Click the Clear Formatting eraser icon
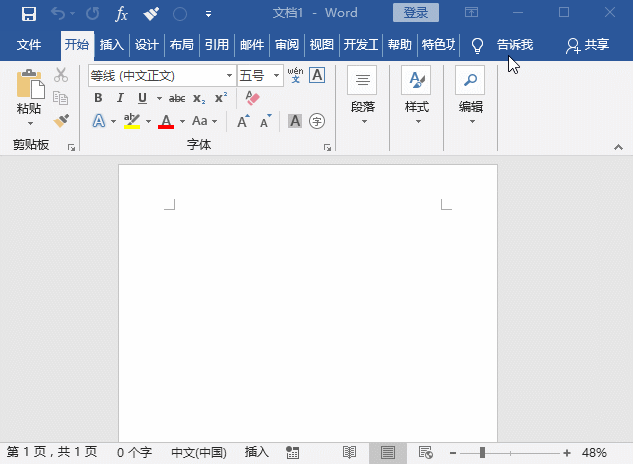This screenshot has height=464, width=633. point(252,98)
